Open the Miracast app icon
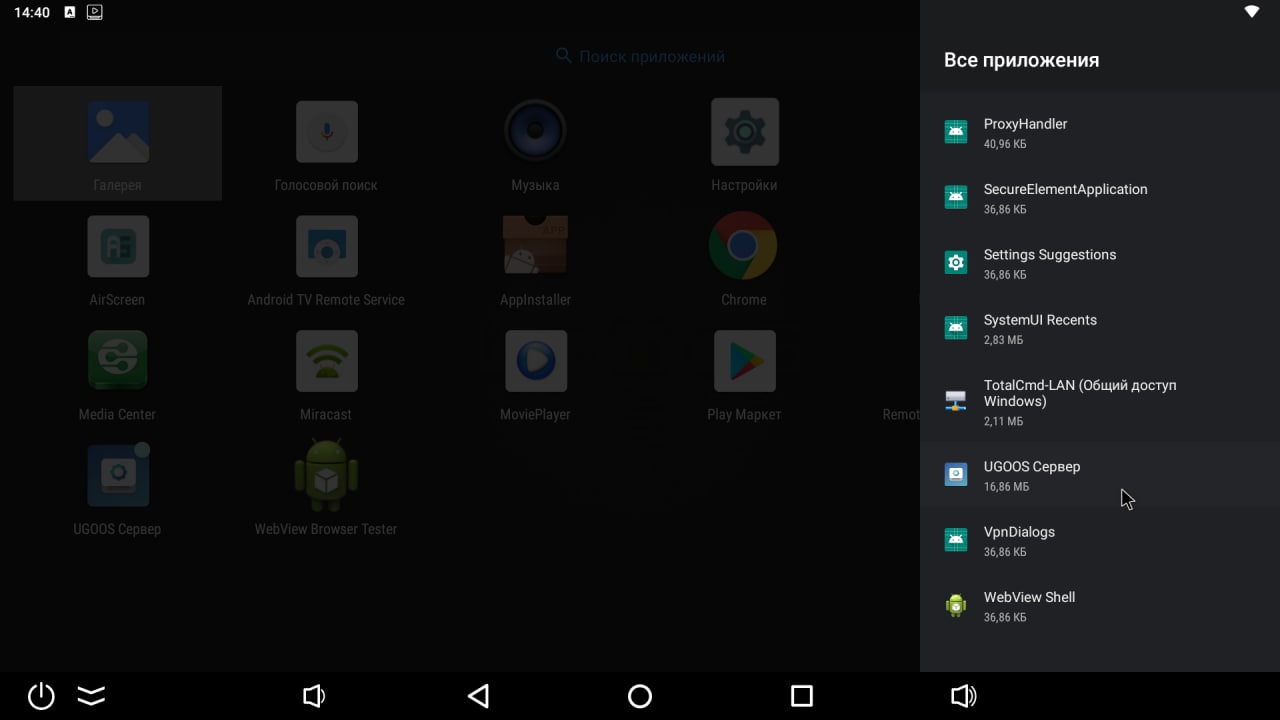 point(326,360)
